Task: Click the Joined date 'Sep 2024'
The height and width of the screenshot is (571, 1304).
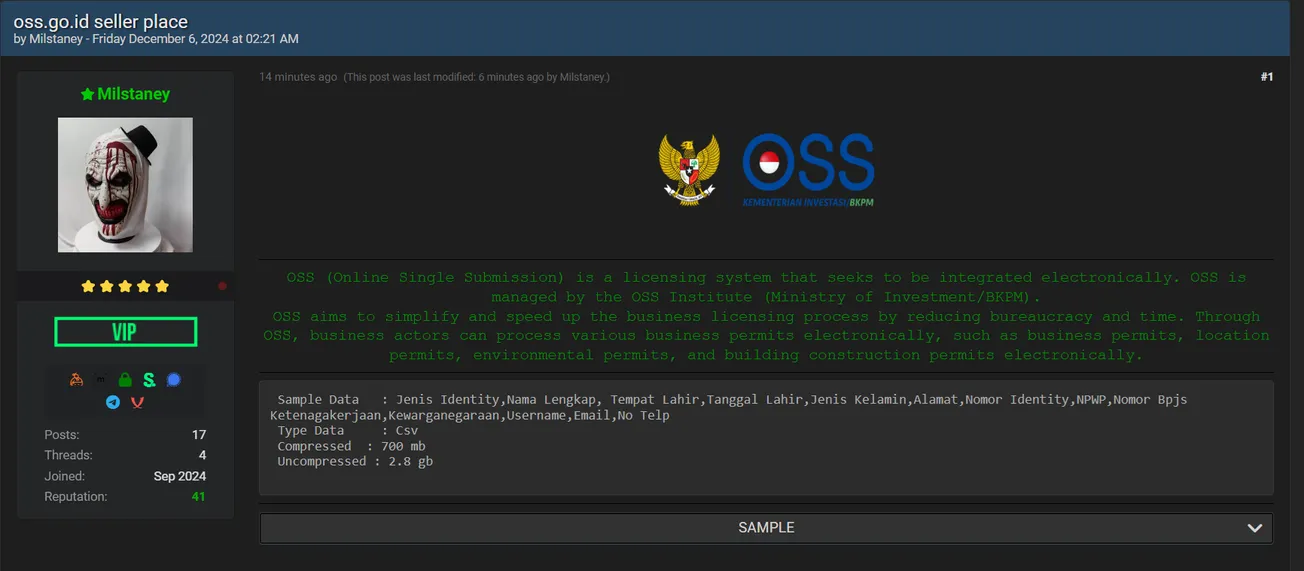Action: [180, 476]
